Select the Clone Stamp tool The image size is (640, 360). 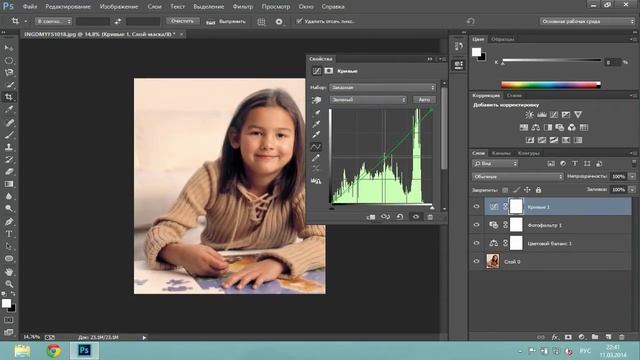click(x=9, y=147)
